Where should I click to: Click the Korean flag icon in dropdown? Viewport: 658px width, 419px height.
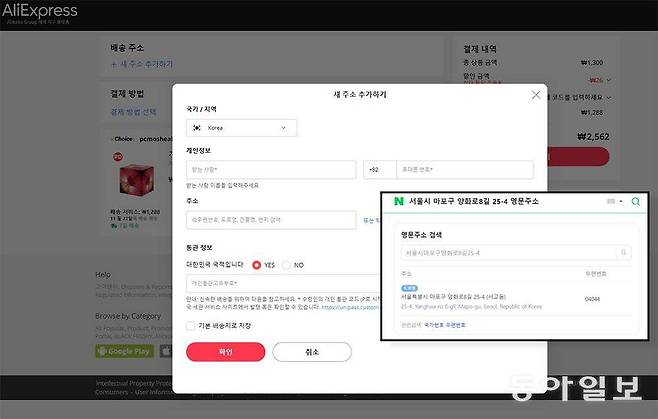pyautogui.click(x=197, y=128)
